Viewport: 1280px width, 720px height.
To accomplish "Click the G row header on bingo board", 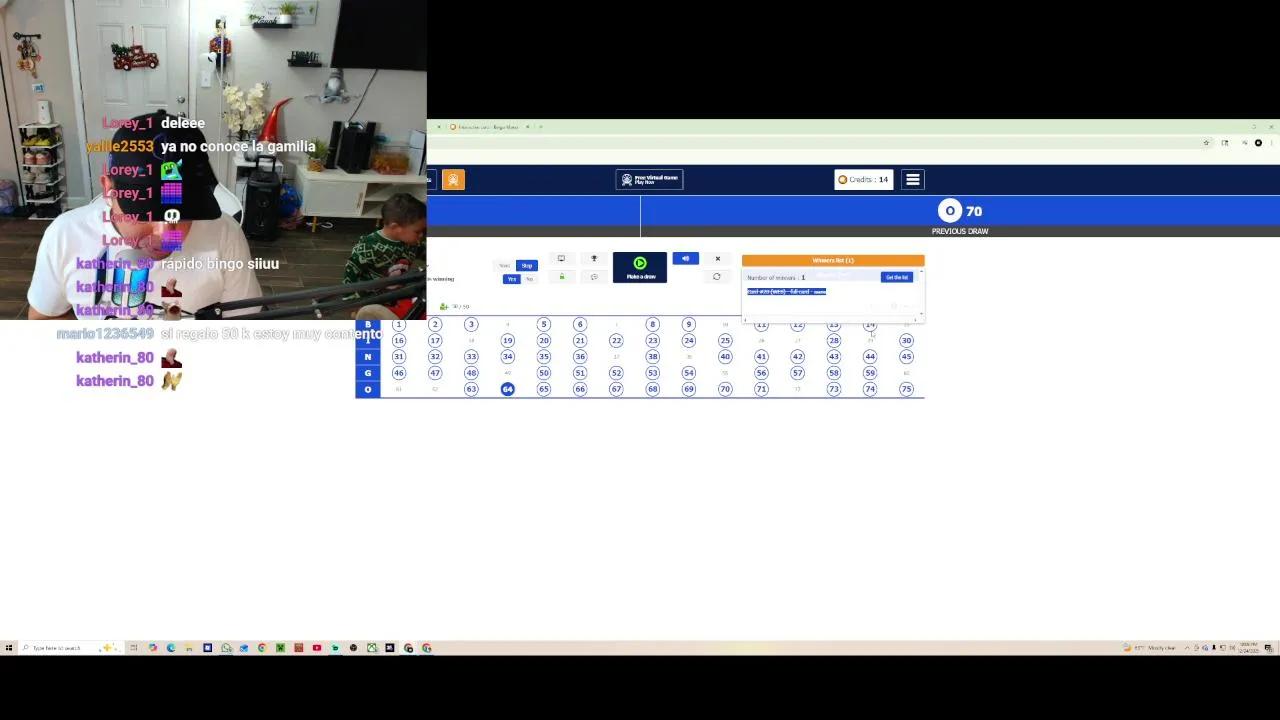I will pyautogui.click(x=368, y=373).
